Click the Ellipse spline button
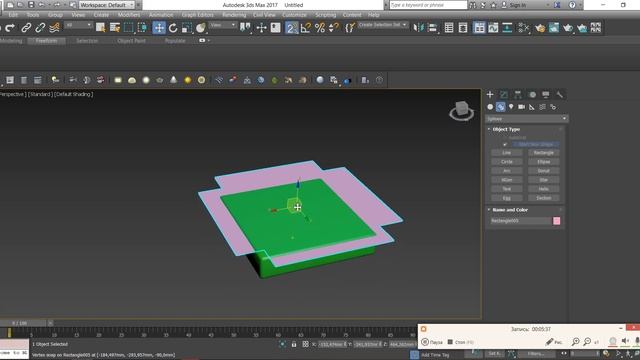This screenshot has height=360, width=640. click(x=544, y=162)
